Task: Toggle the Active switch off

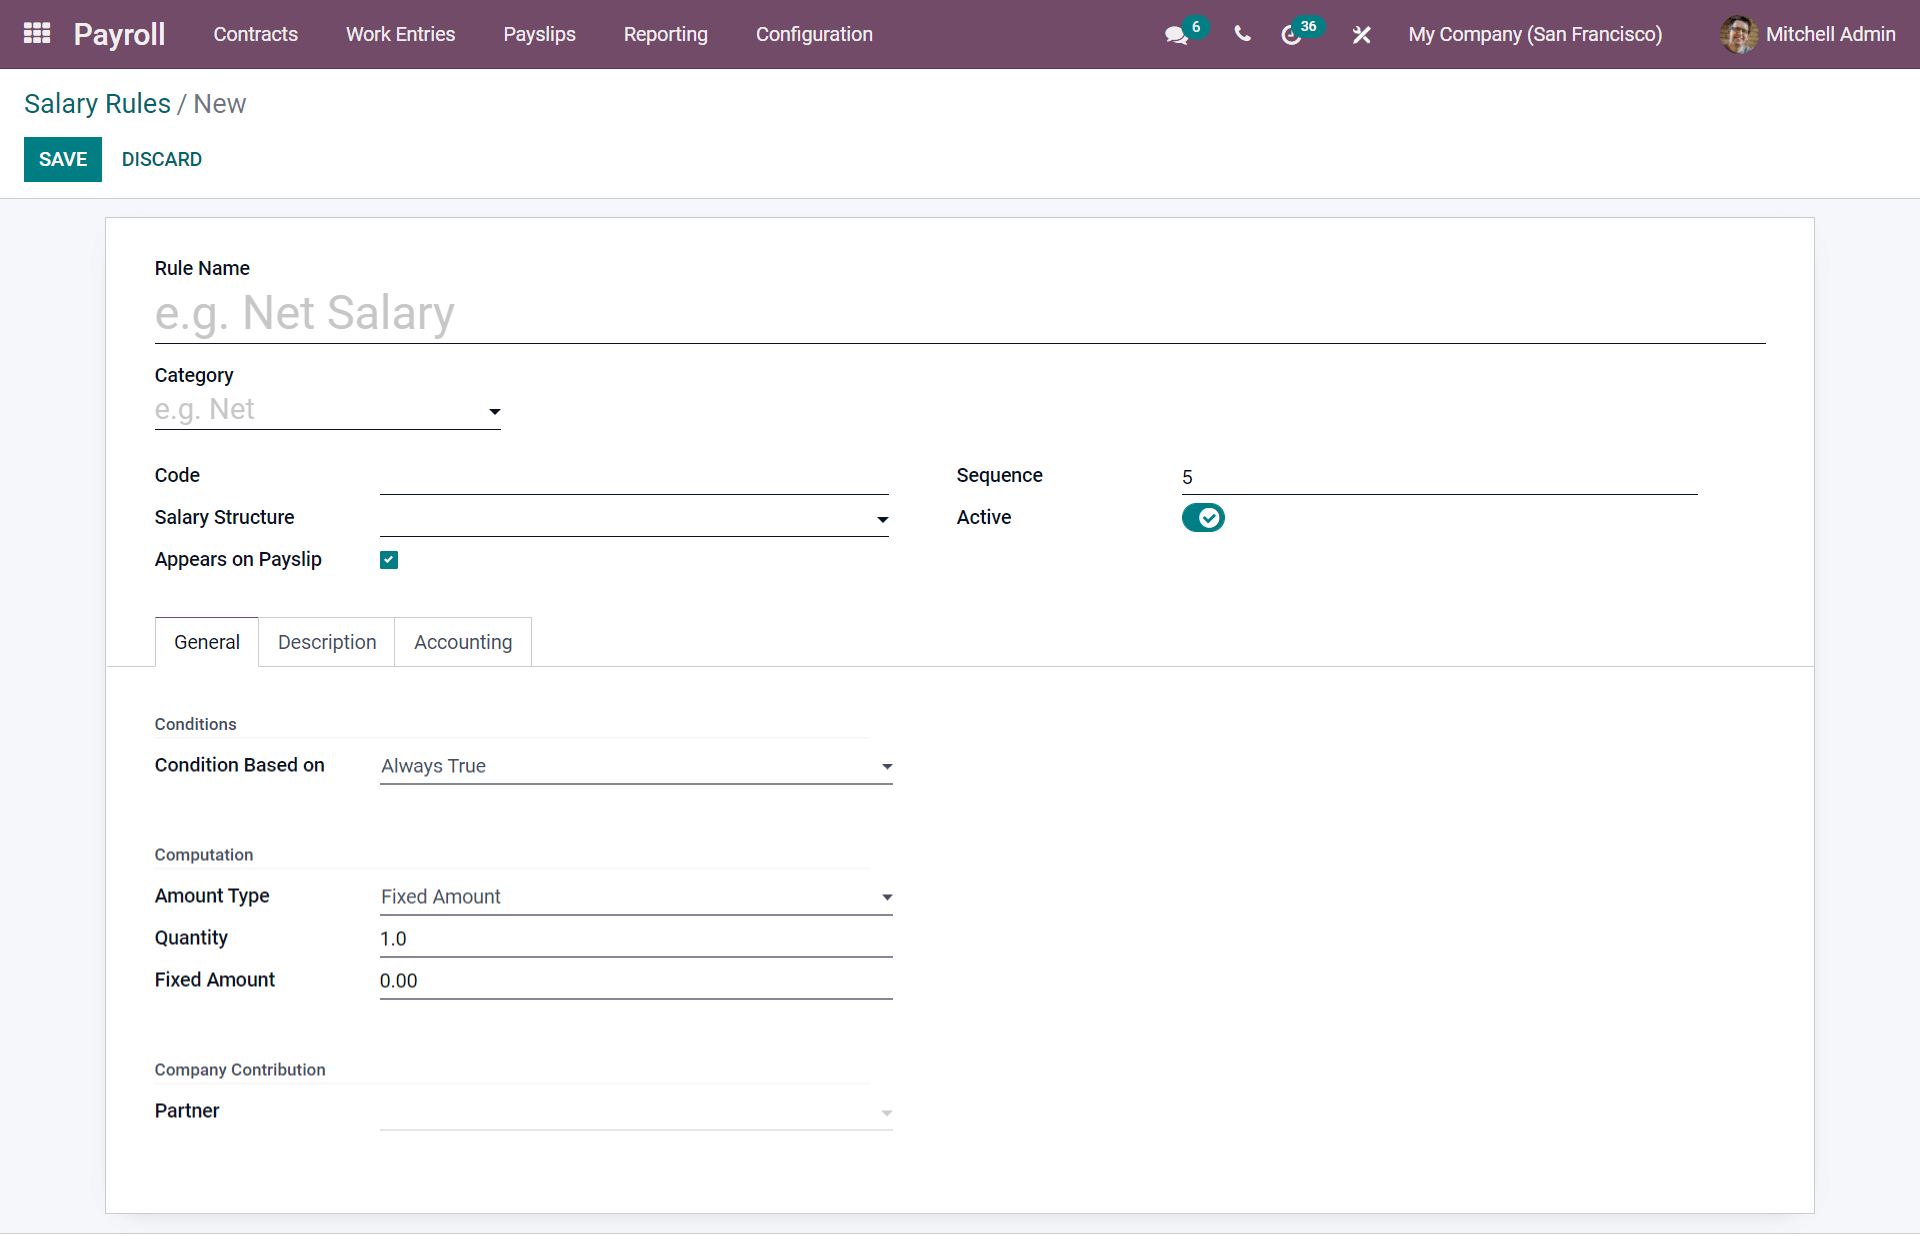Action: (1201, 518)
